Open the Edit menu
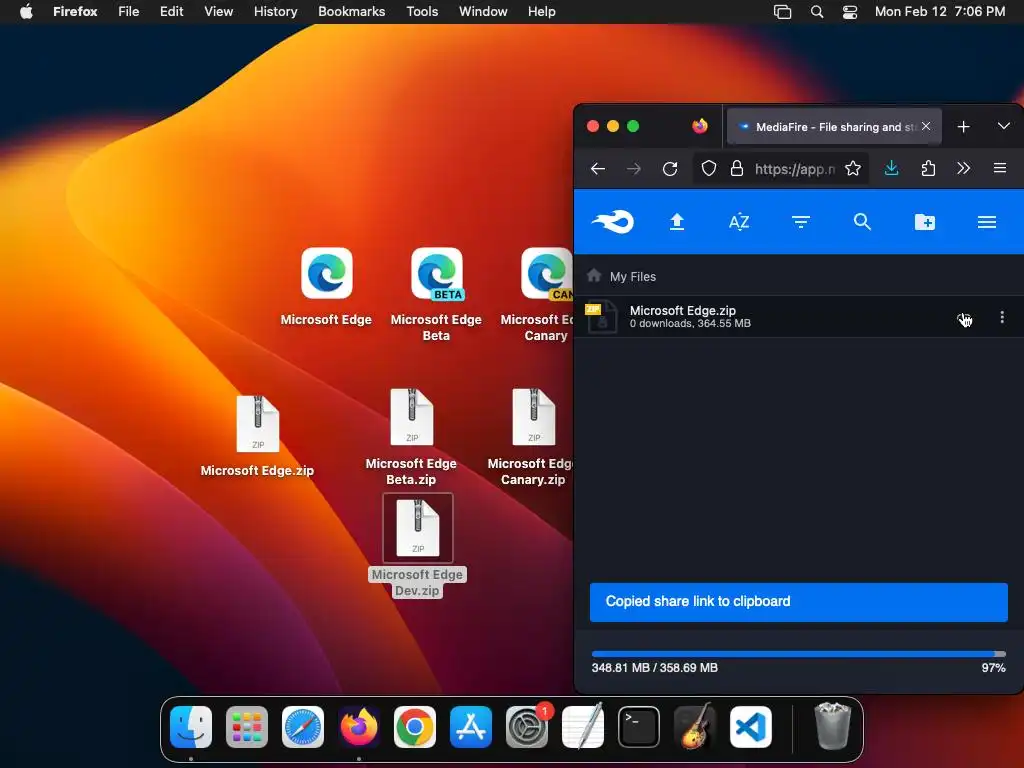Screen dimensions: 1024x768 (x=171, y=11)
